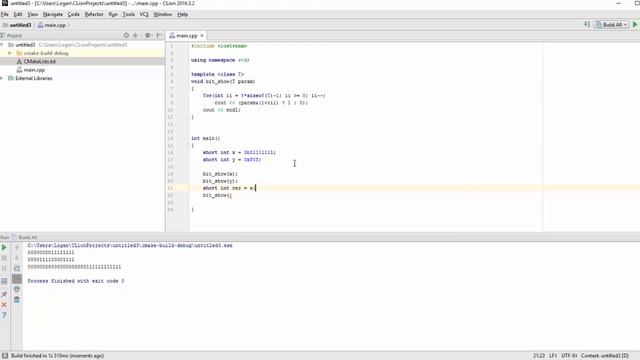Screen dimensions: 640x360
Task: Click the layout restore icon in Run sidebar
Action: coord(4,281)
